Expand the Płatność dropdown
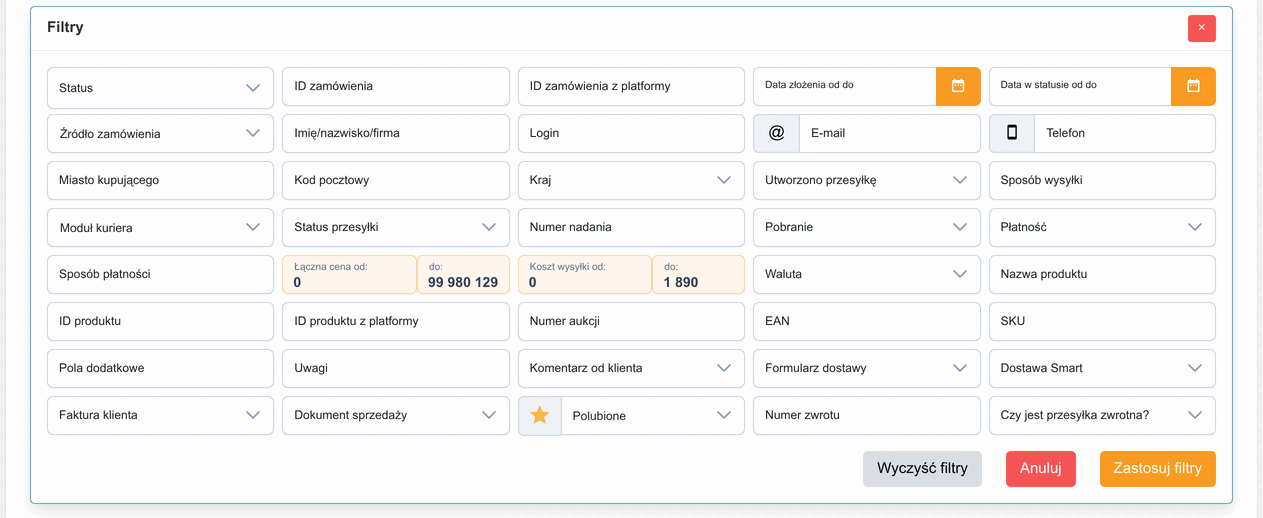 point(1102,227)
